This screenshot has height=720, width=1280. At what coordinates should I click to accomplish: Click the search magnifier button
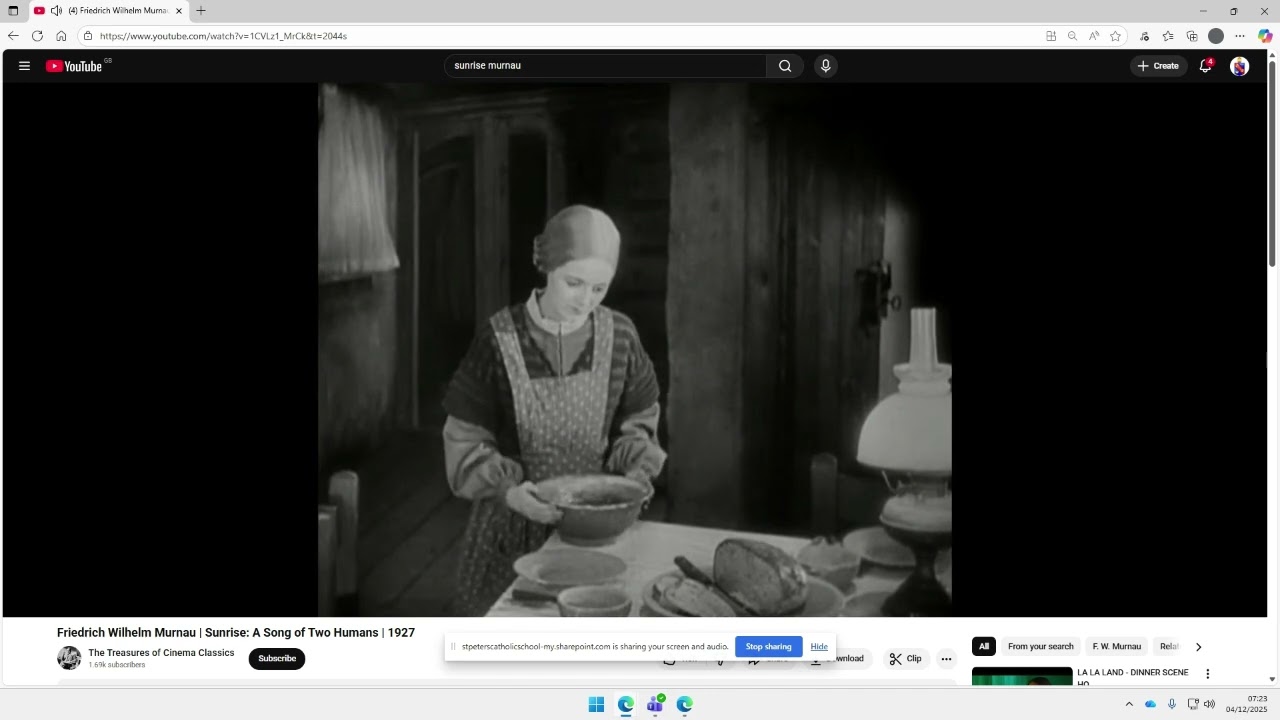(785, 66)
